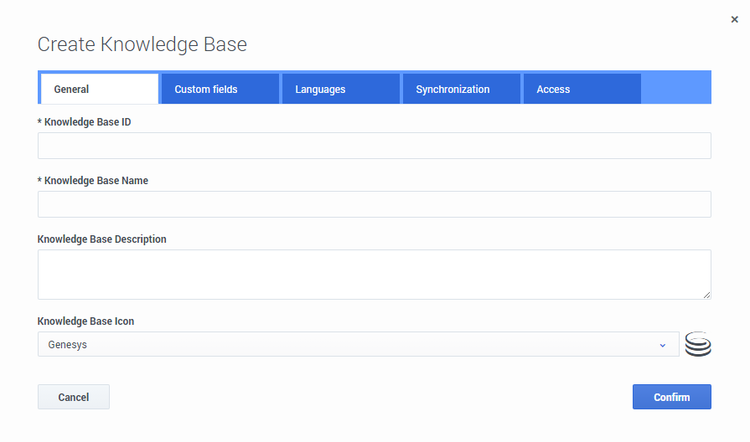Click the chevron arrow in the icon dropdown
Image resolution: width=750 pixels, height=442 pixels.
662,345
